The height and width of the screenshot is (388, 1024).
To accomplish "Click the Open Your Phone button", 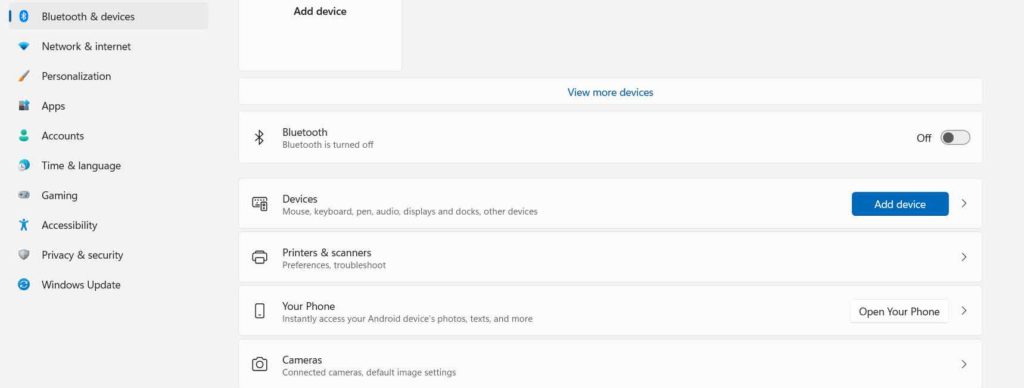I will click(899, 312).
